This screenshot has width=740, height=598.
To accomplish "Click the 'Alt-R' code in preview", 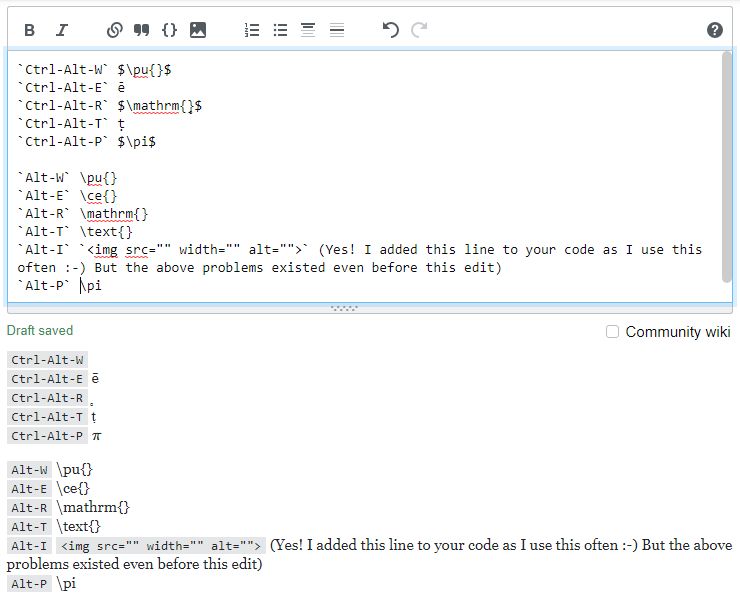I will click(x=29, y=508).
